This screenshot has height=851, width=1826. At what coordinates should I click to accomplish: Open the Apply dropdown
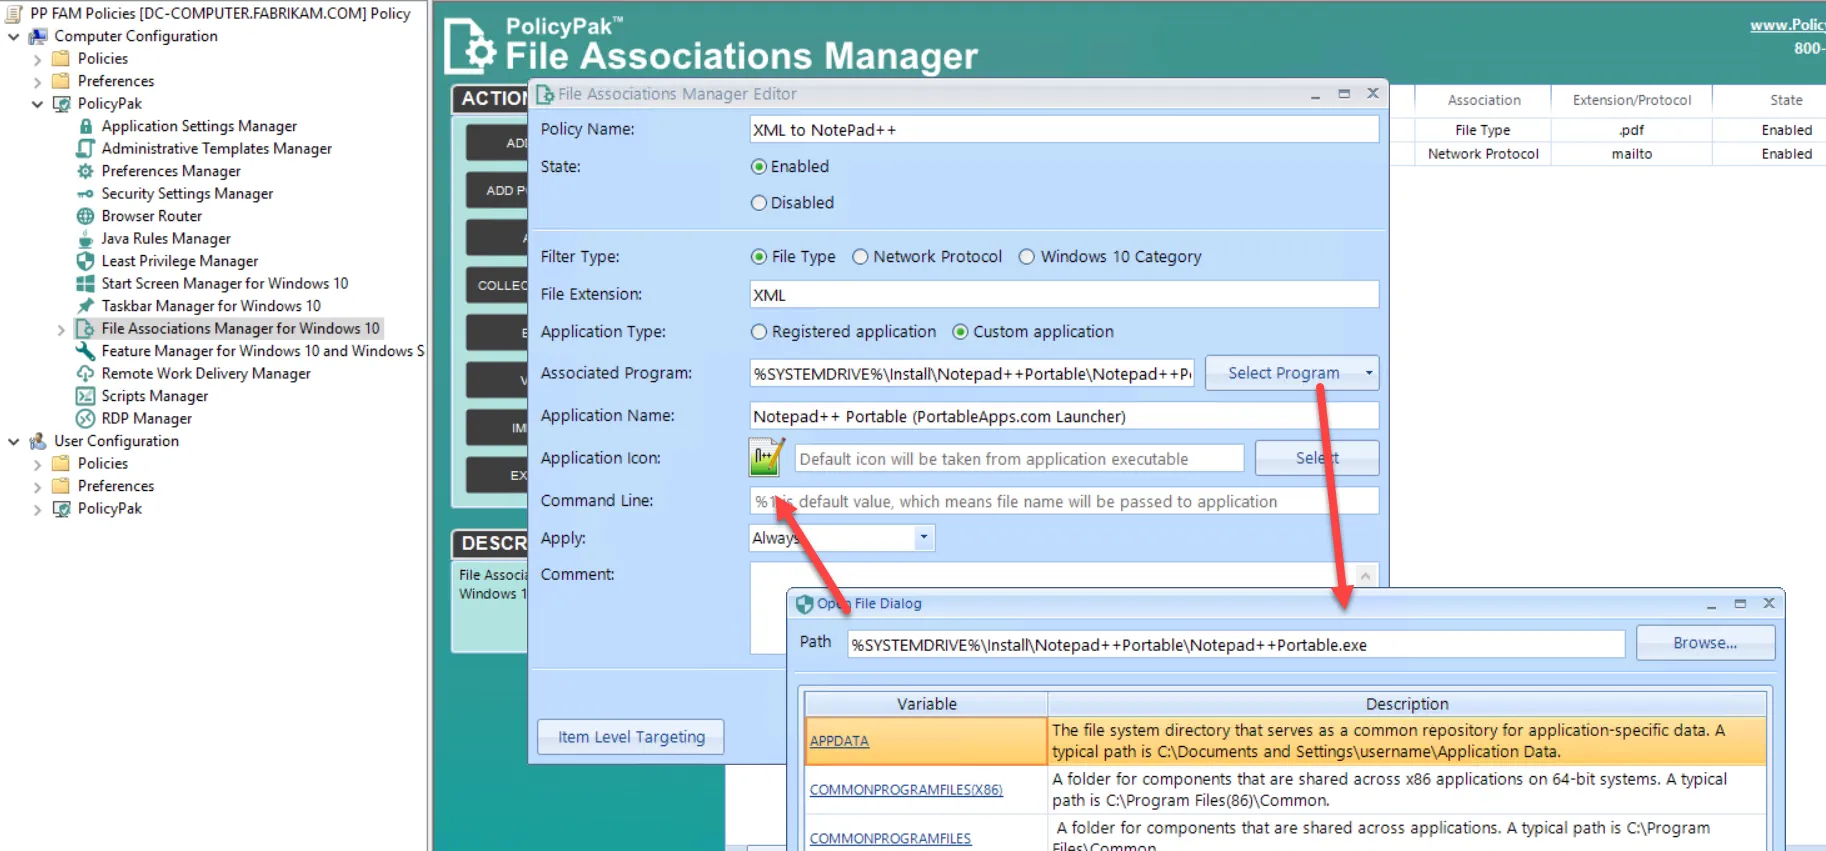[923, 538]
